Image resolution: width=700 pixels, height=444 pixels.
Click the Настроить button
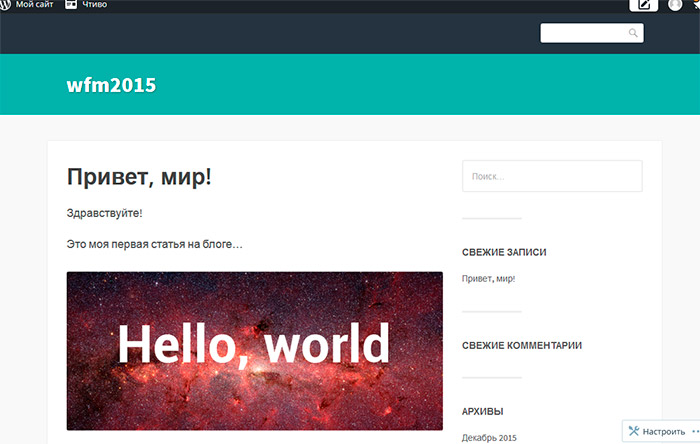663,431
